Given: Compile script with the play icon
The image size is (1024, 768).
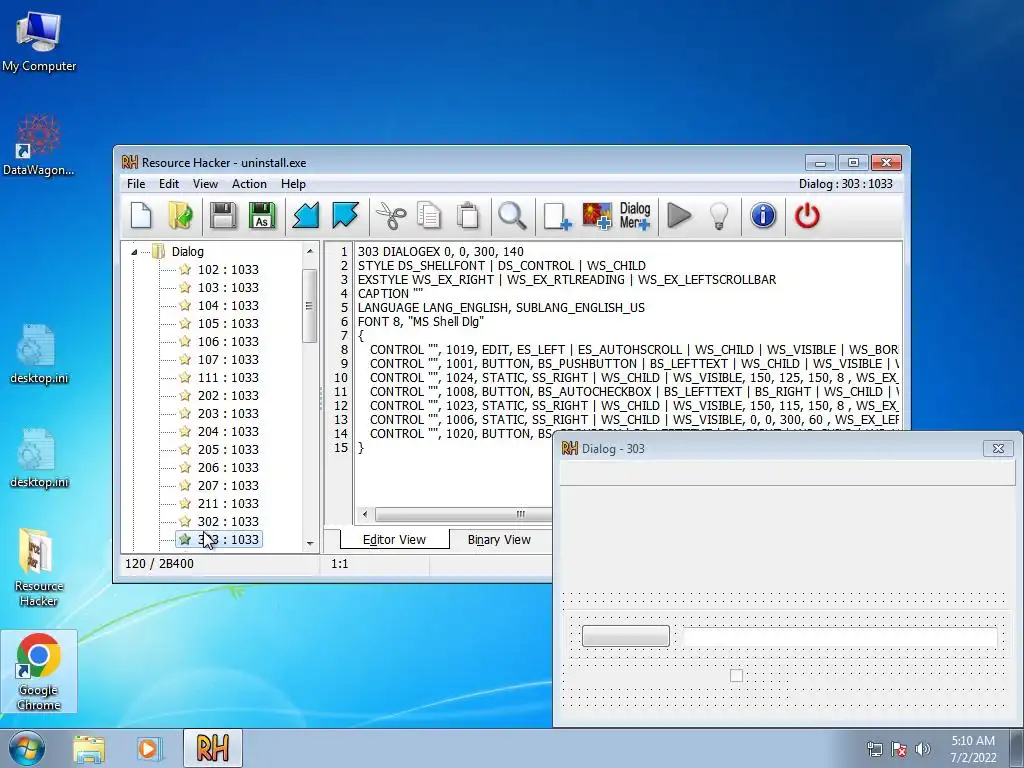Looking at the screenshot, I should pyautogui.click(x=679, y=216).
